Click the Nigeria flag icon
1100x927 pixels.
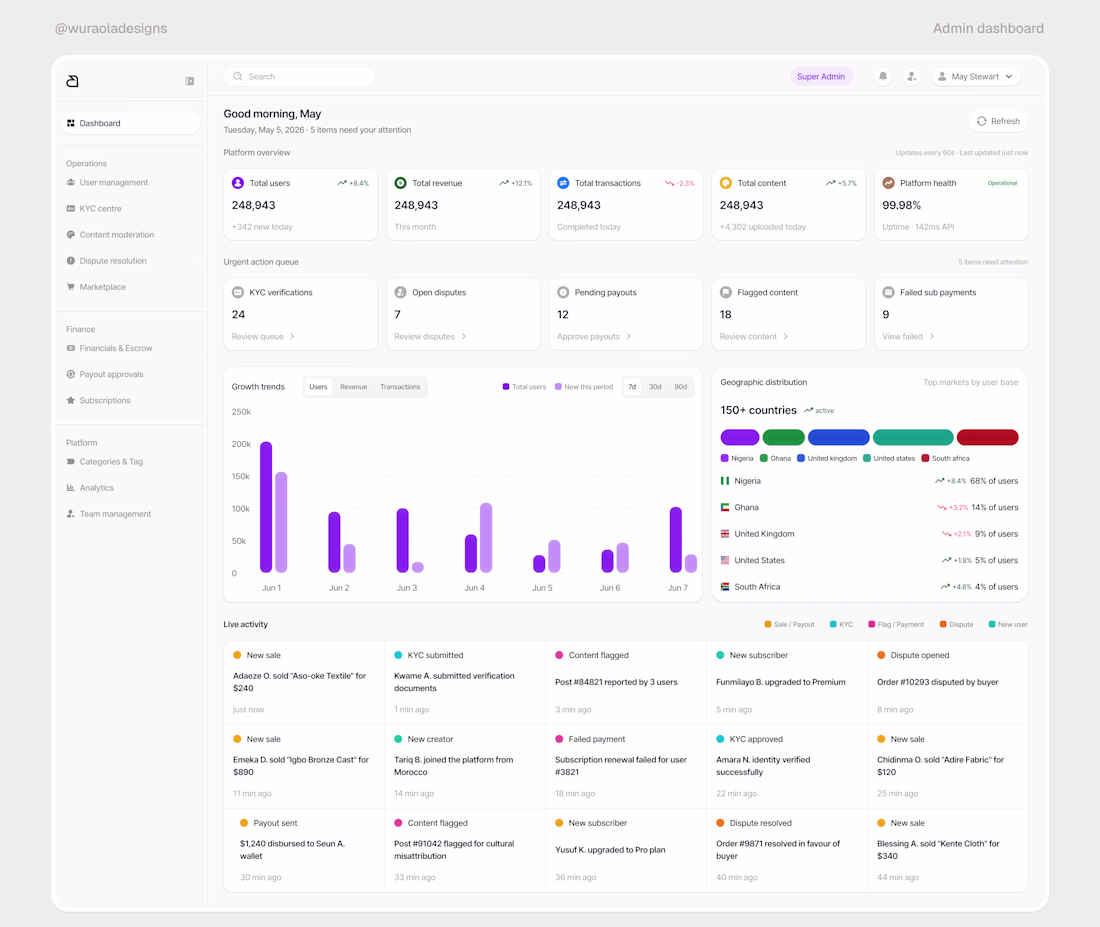click(x=725, y=481)
